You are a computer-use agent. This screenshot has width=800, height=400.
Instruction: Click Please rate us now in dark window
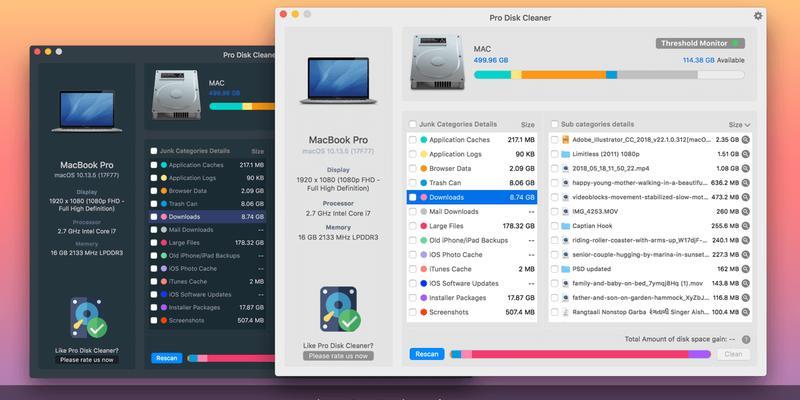pyautogui.click(x=87, y=360)
